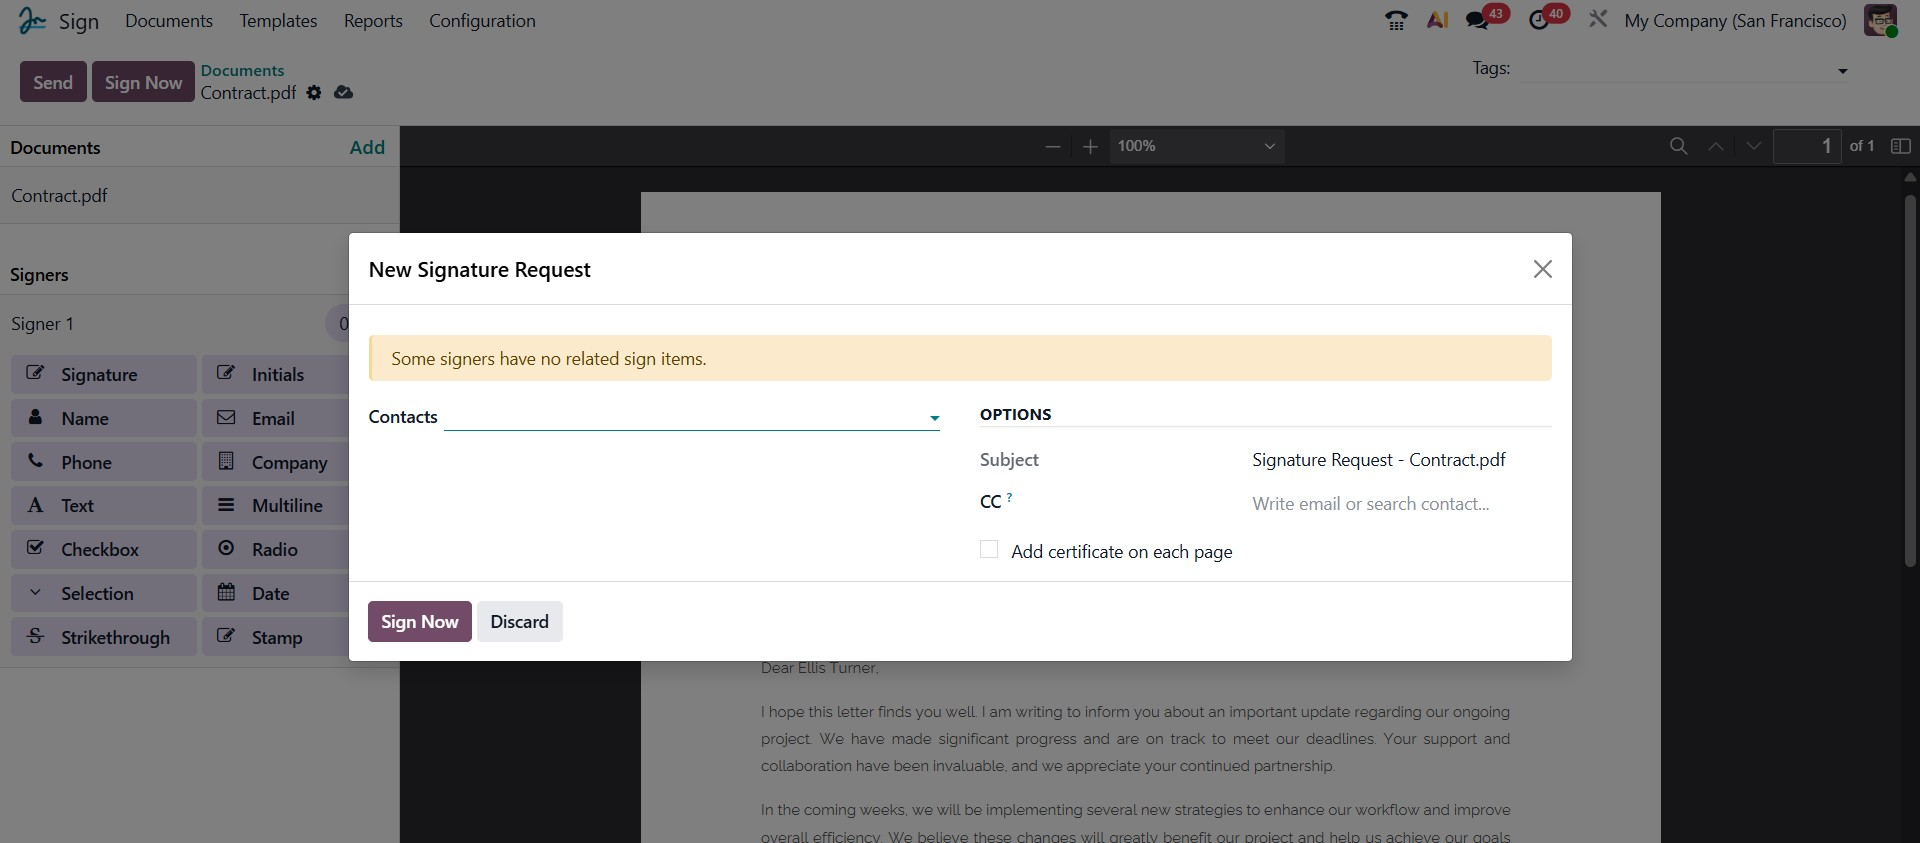Zoom in using the plus icon

[1090, 147]
